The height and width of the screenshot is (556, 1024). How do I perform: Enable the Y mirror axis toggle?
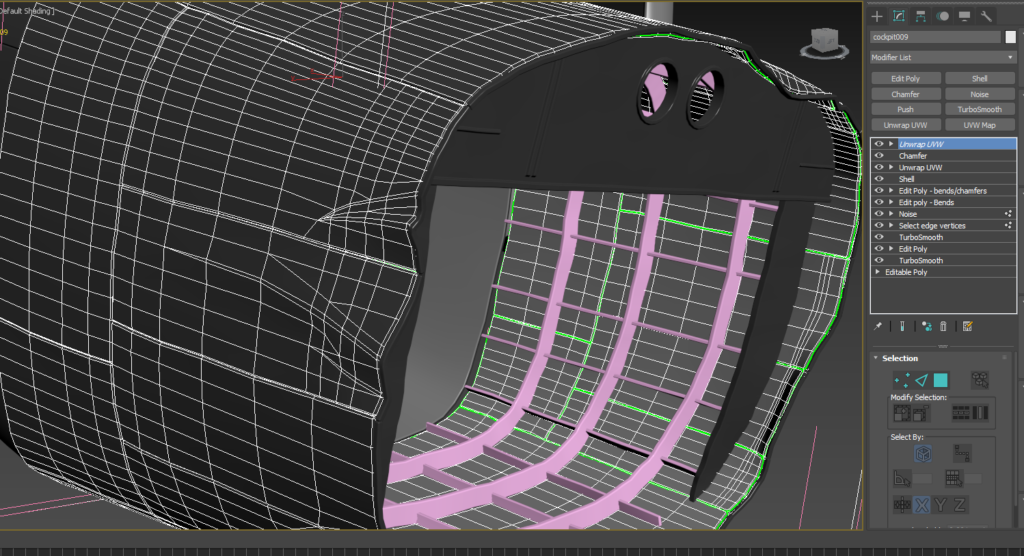940,504
